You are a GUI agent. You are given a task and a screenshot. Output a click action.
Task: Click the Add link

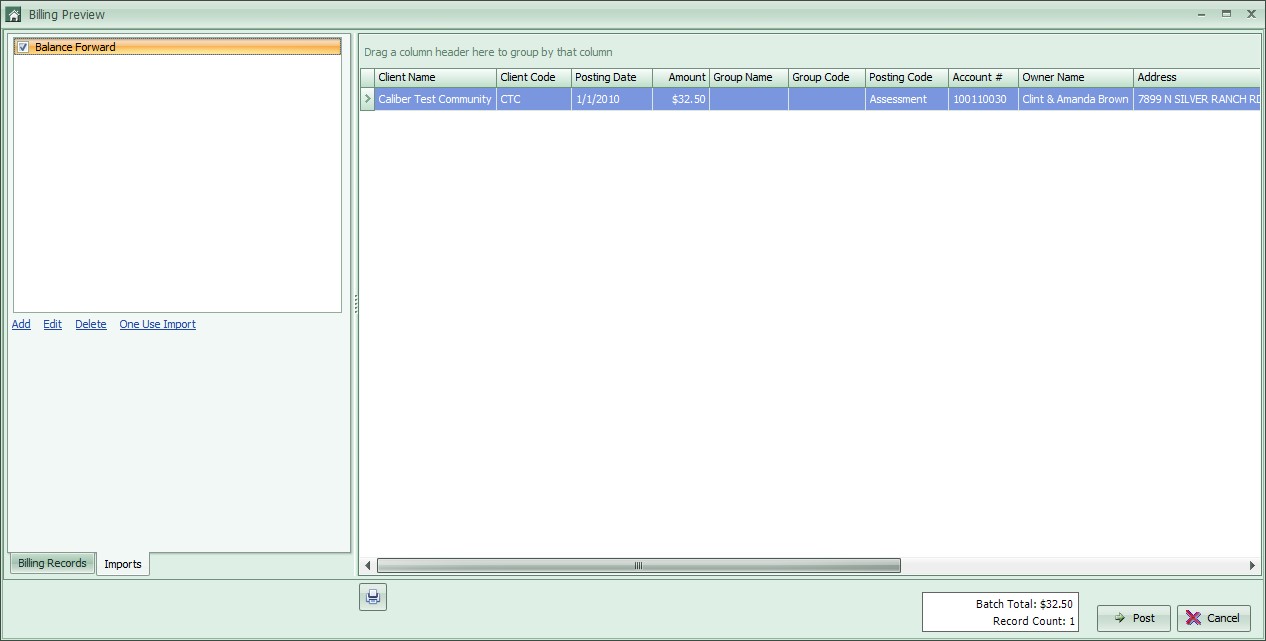click(x=21, y=324)
